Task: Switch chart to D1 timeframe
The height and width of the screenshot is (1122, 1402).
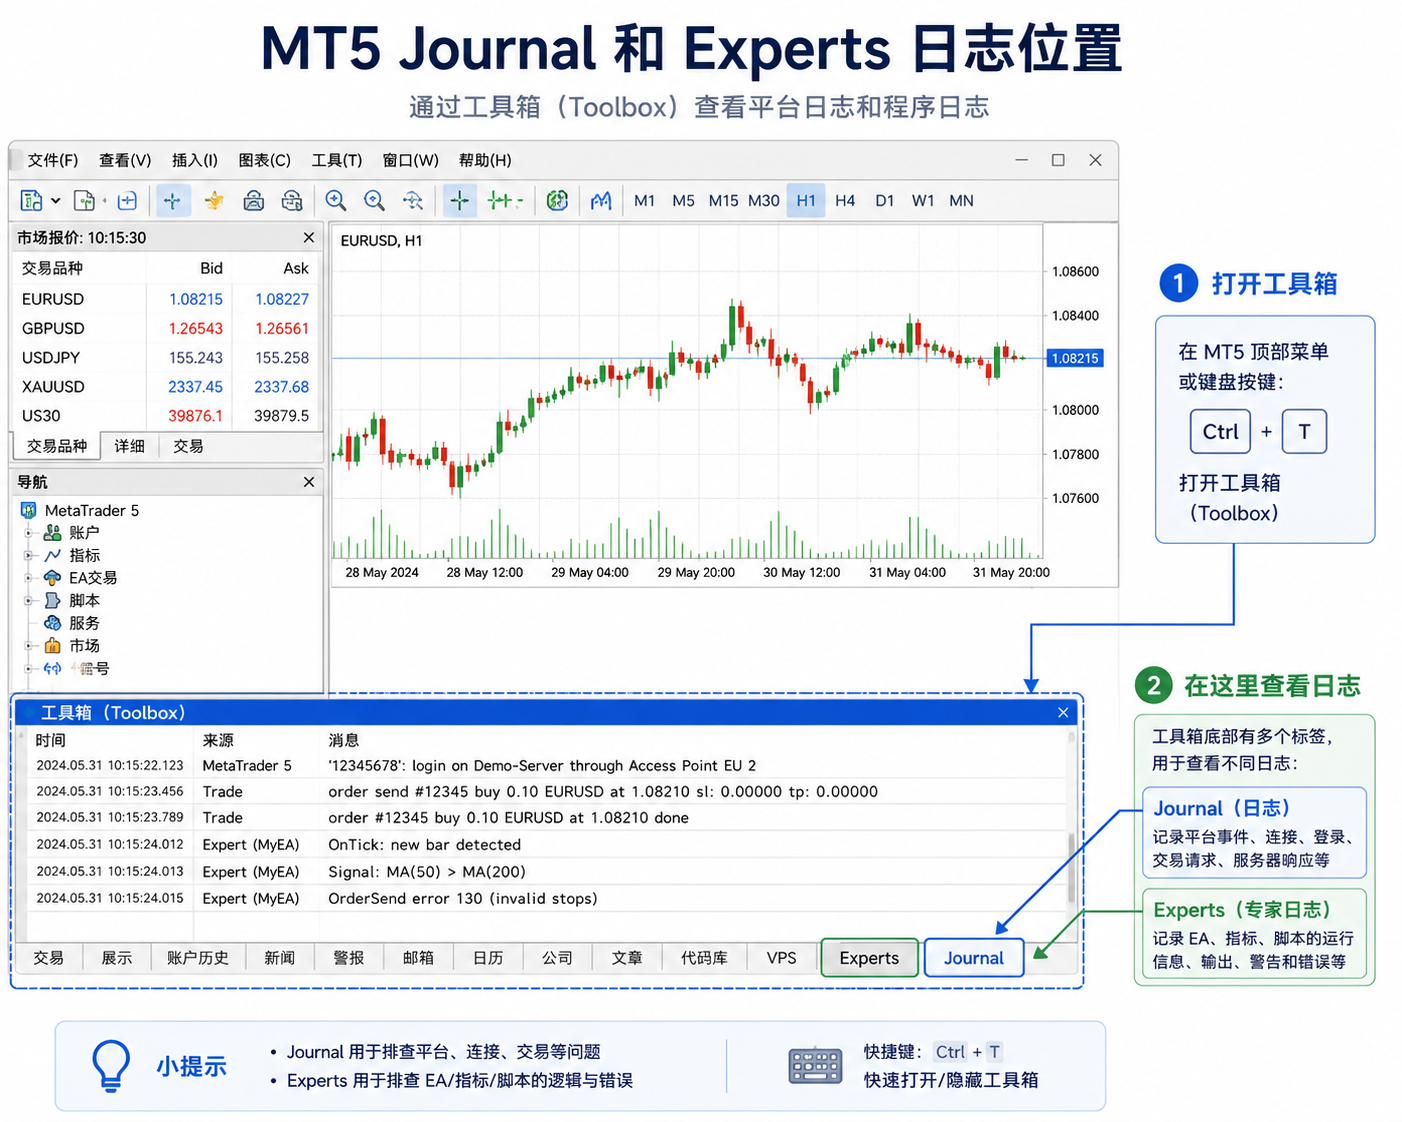Action: tap(885, 201)
